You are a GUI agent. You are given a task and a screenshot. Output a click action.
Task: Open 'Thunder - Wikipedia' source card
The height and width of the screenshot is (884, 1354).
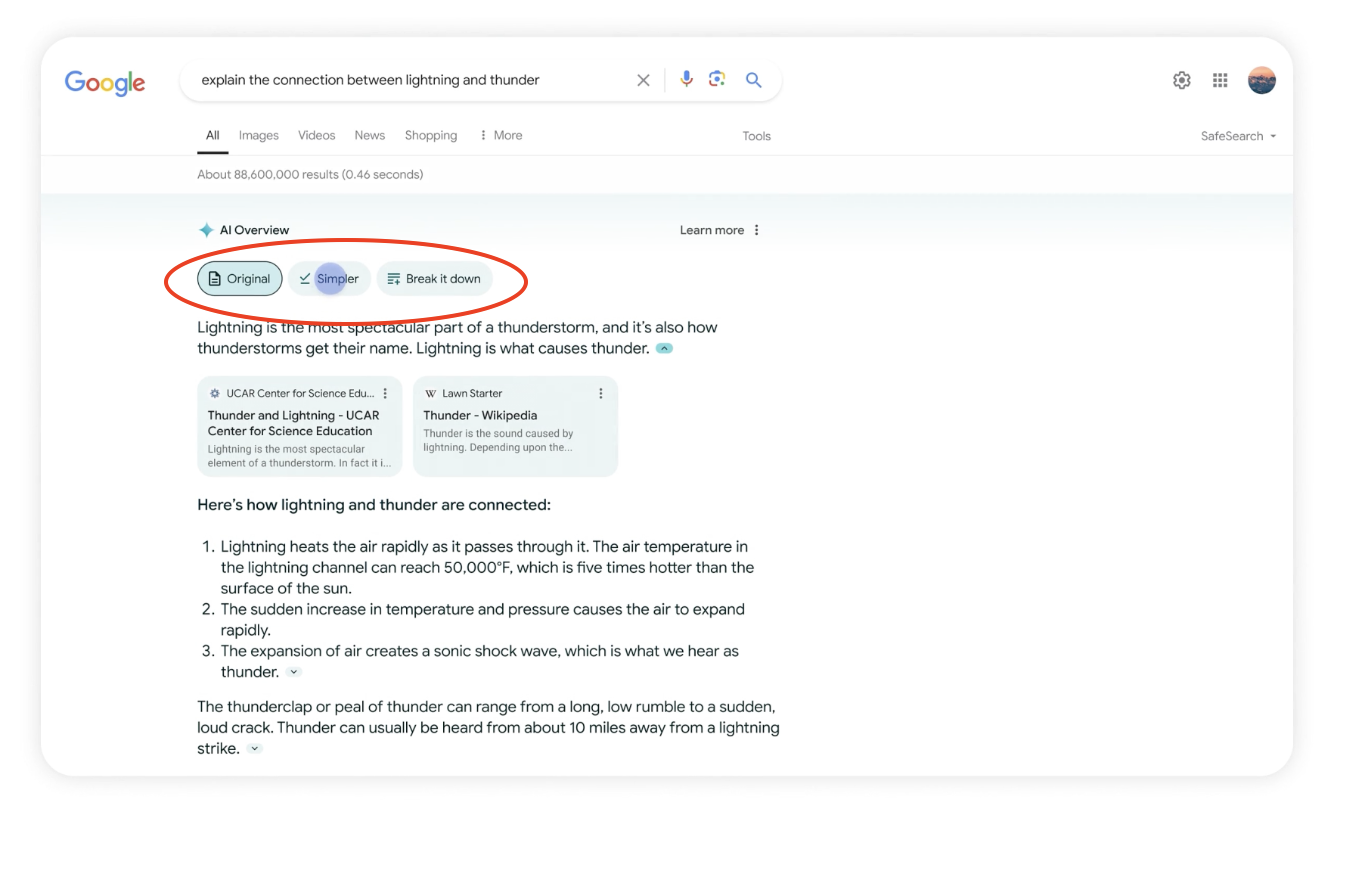coord(515,426)
